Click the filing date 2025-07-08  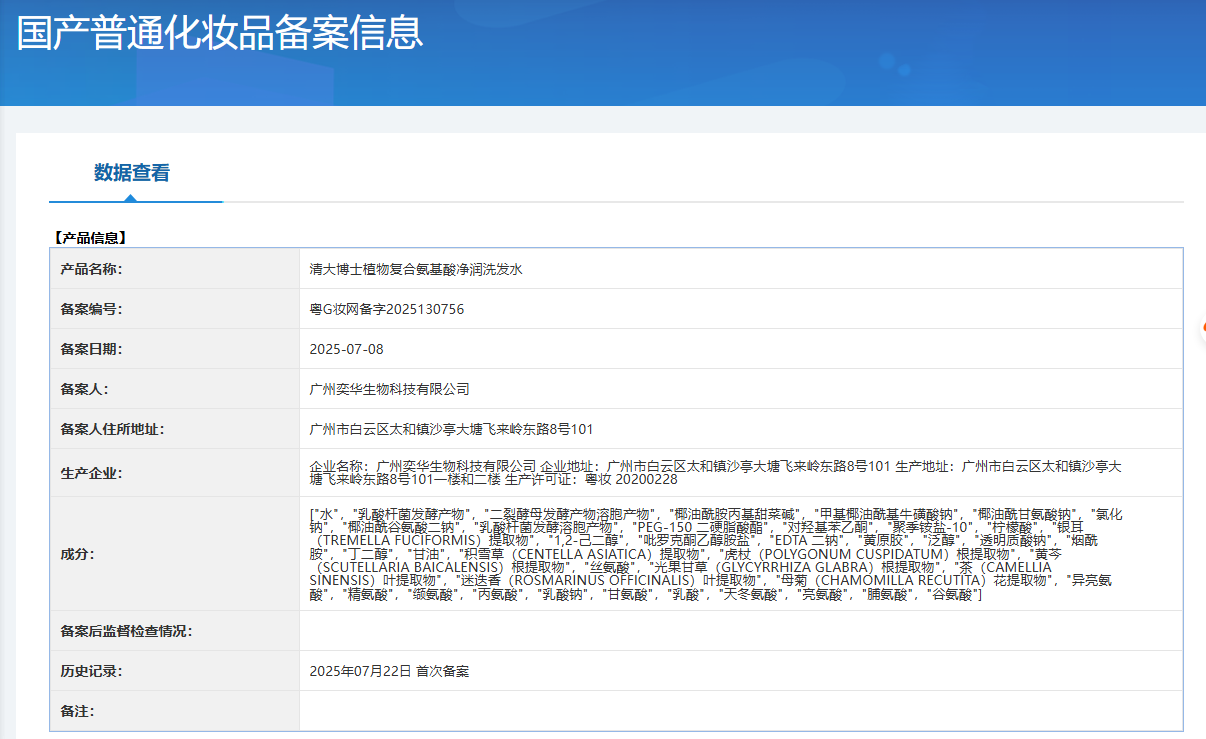346,349
